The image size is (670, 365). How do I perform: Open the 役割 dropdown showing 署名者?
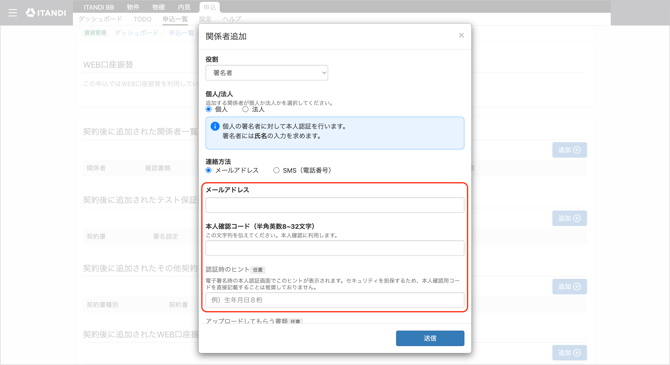[267, 73]
